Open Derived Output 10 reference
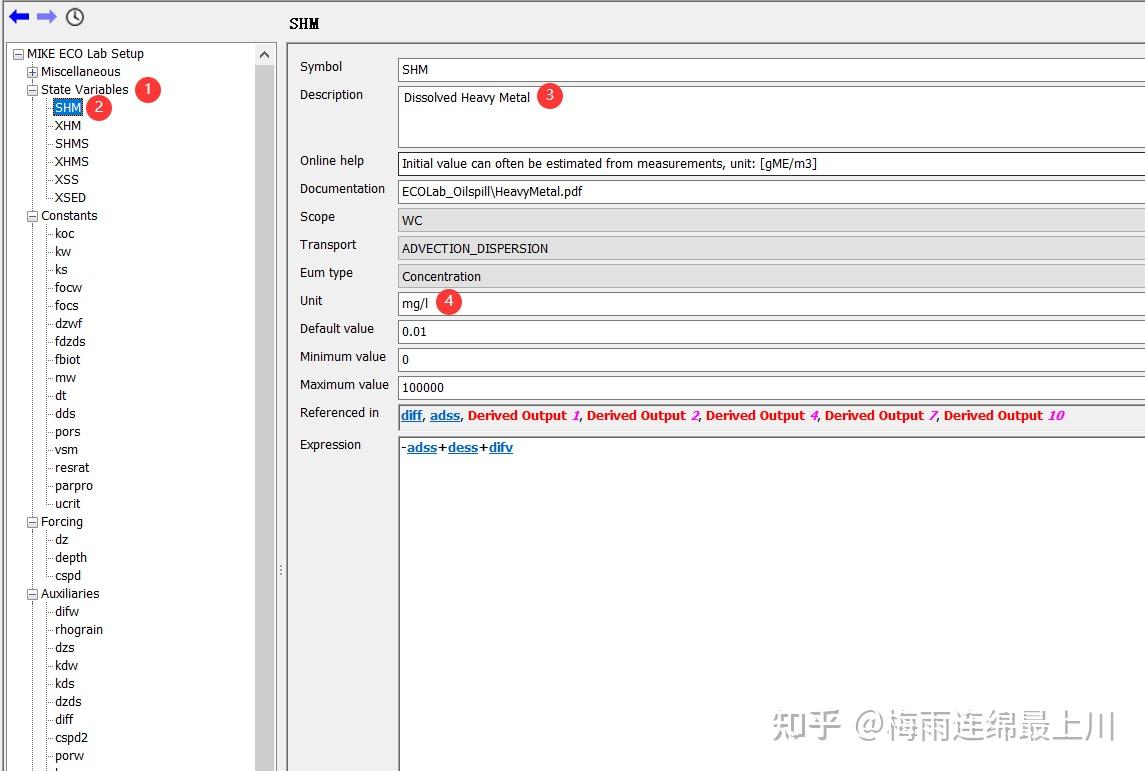The image size is (1145, 771). [x=1004, y=415]
